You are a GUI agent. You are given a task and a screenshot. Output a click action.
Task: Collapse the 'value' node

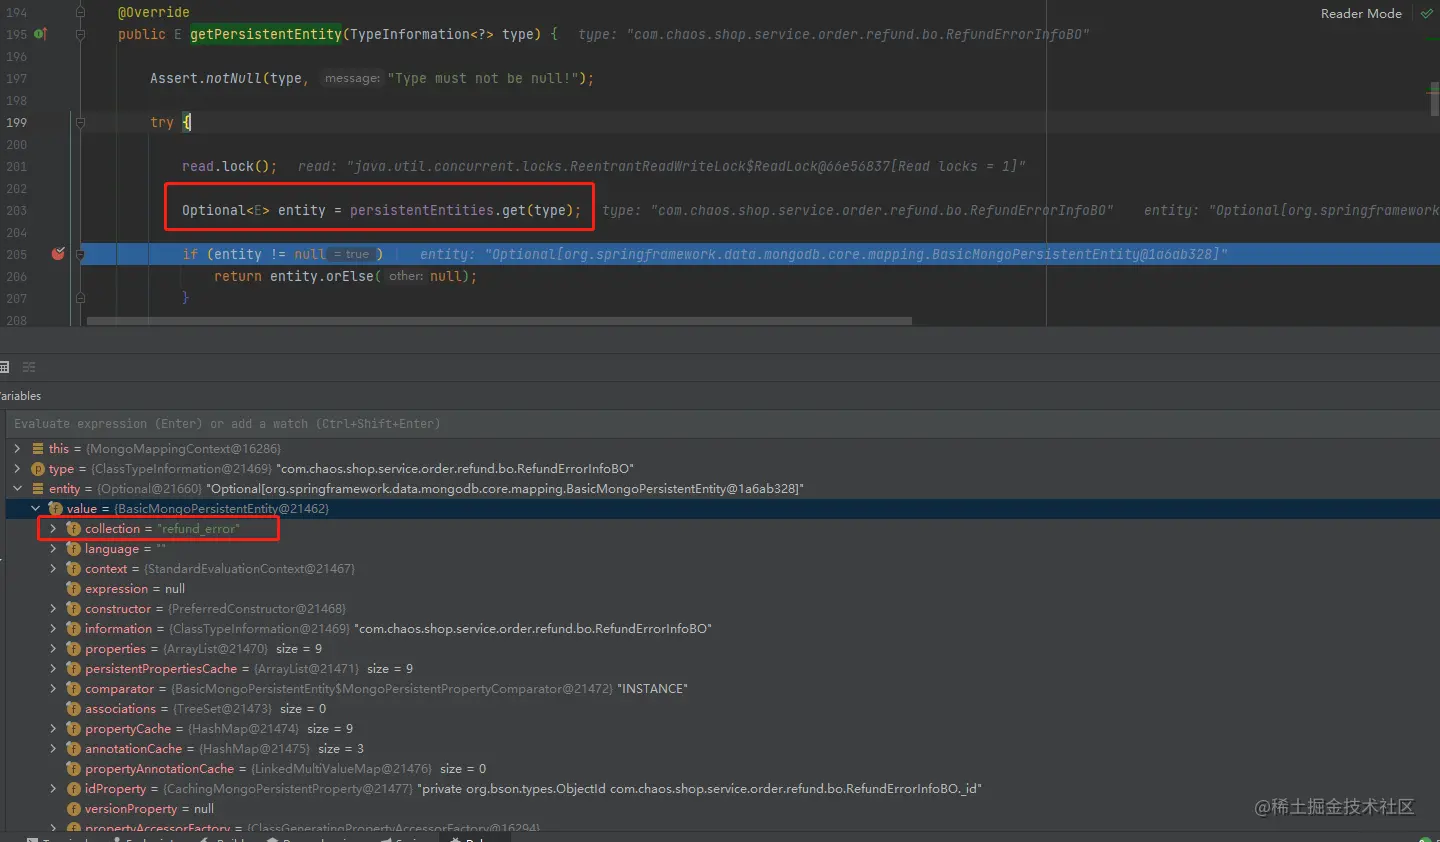(x=35, y=509)
